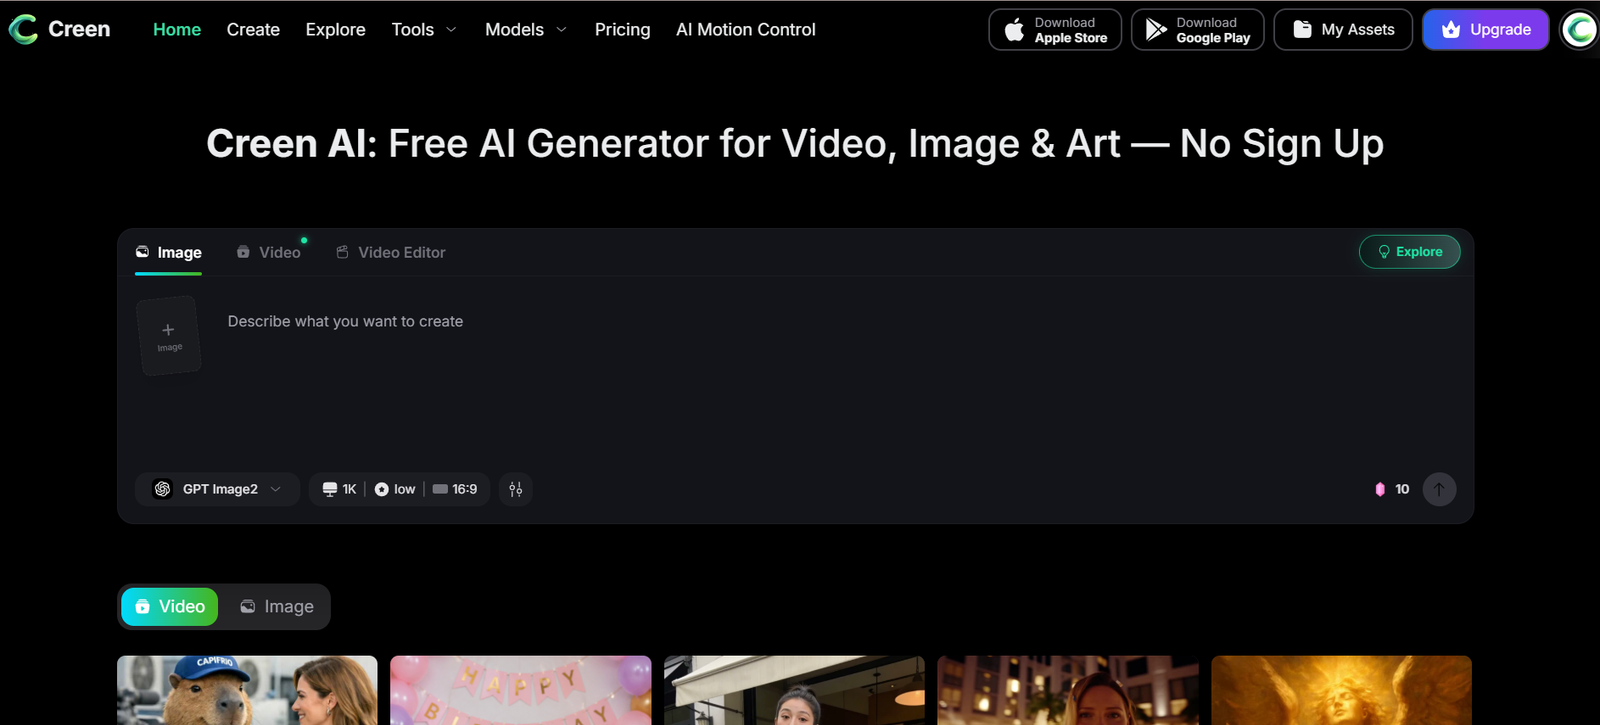Click Download Google Play button
The width and height of the screenshot is (1600, 725).
coord(1198,30)
